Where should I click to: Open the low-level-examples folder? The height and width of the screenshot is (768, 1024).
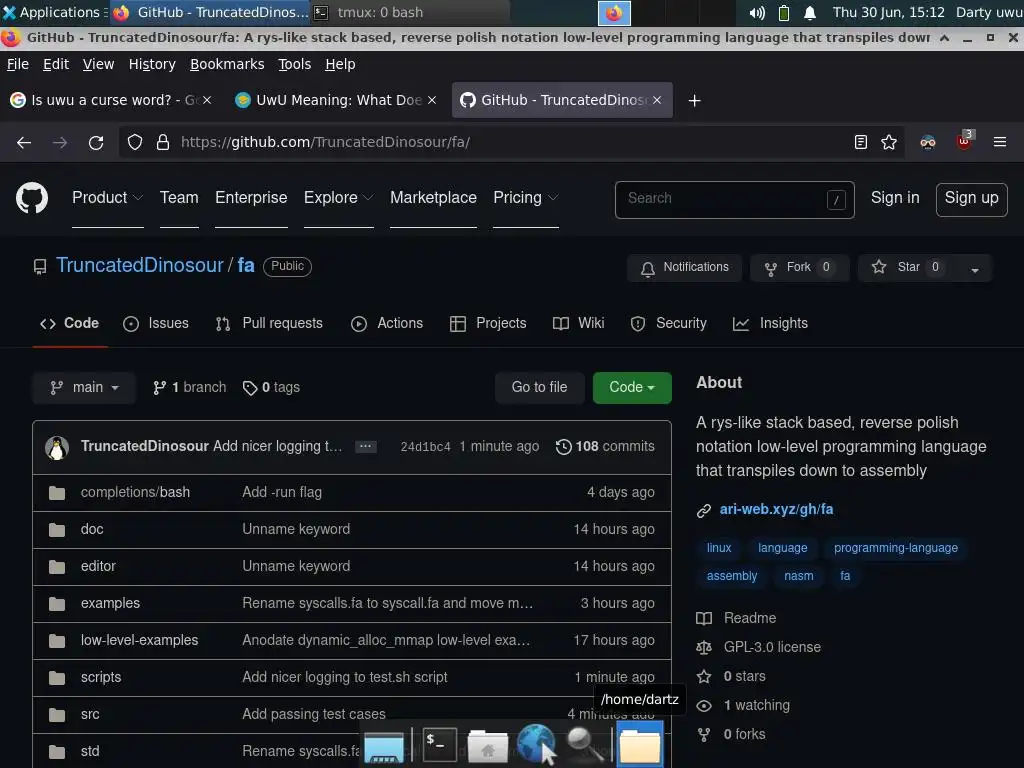click(139, 641)
